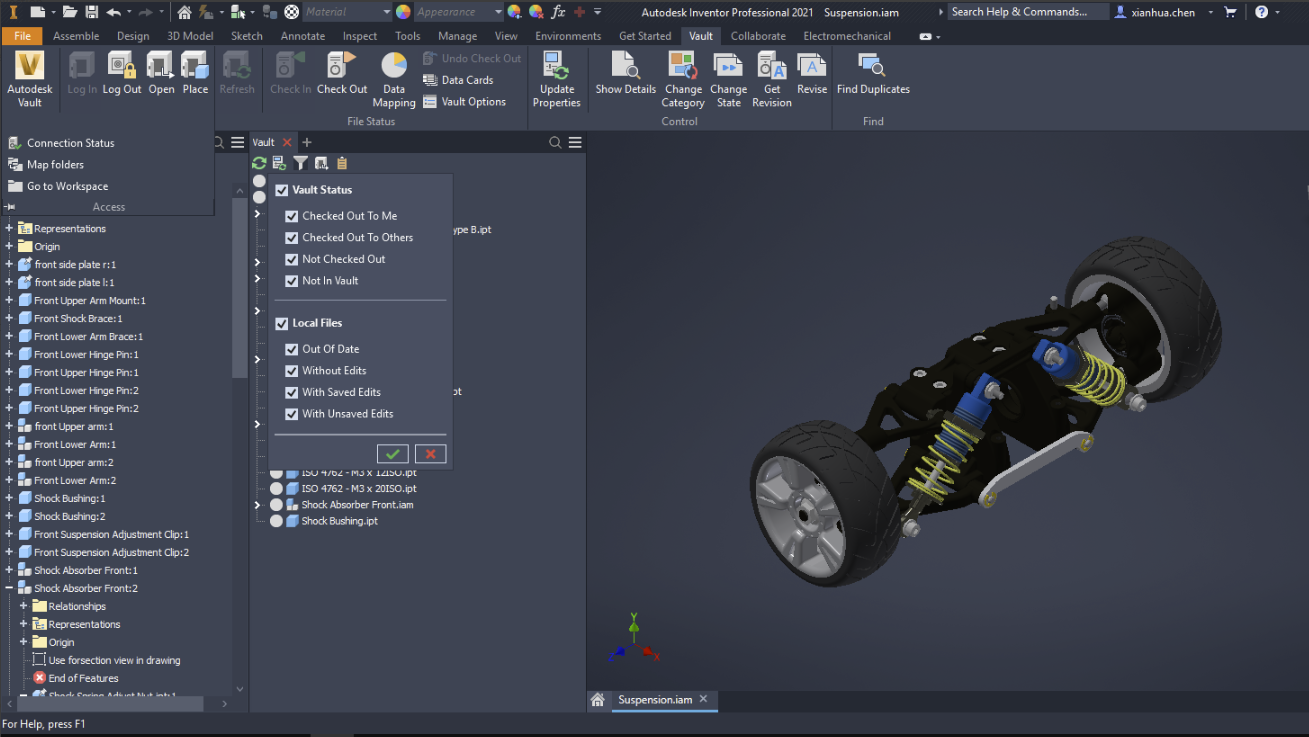Click the Appearance color wheel icon
Viewport: 1309px width, 737px height.
point(403,12)
